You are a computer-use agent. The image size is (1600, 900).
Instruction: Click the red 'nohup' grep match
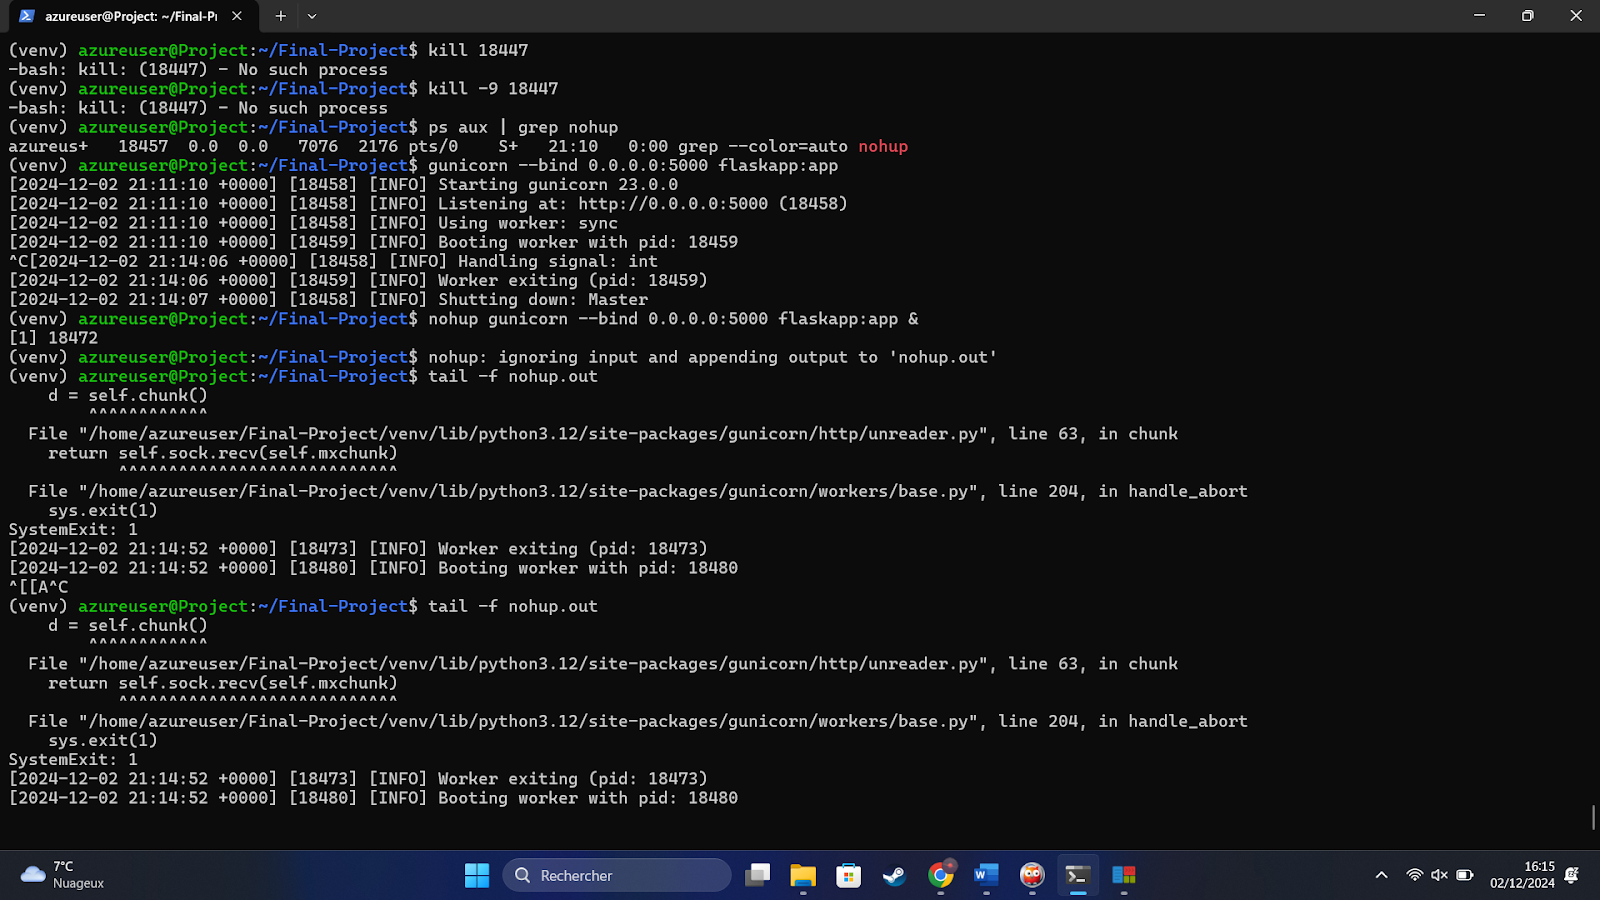(x=883, y=146)
